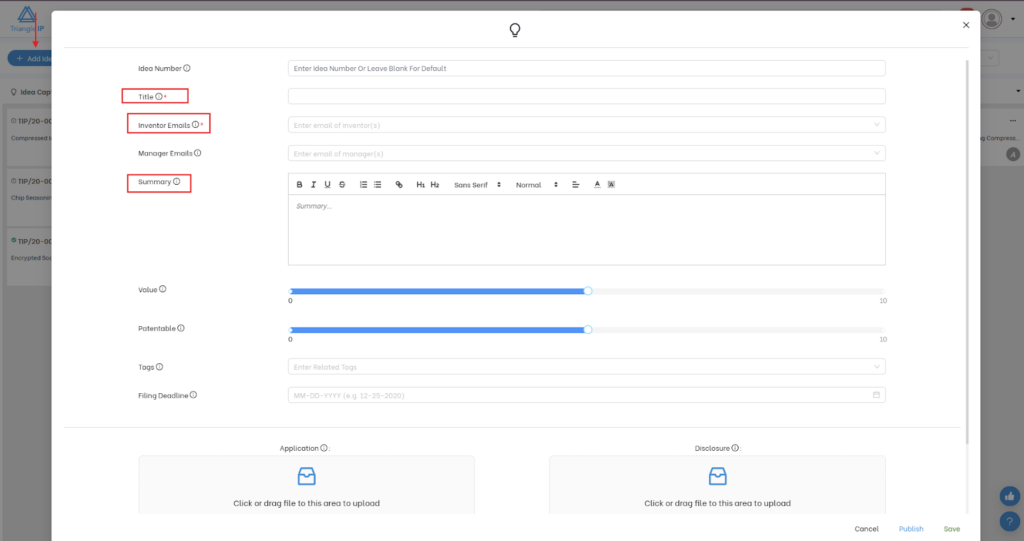Toggle bold formatting in Summary editor
The width and height of the screenshot is (1024, 541).
pos(299,185)
